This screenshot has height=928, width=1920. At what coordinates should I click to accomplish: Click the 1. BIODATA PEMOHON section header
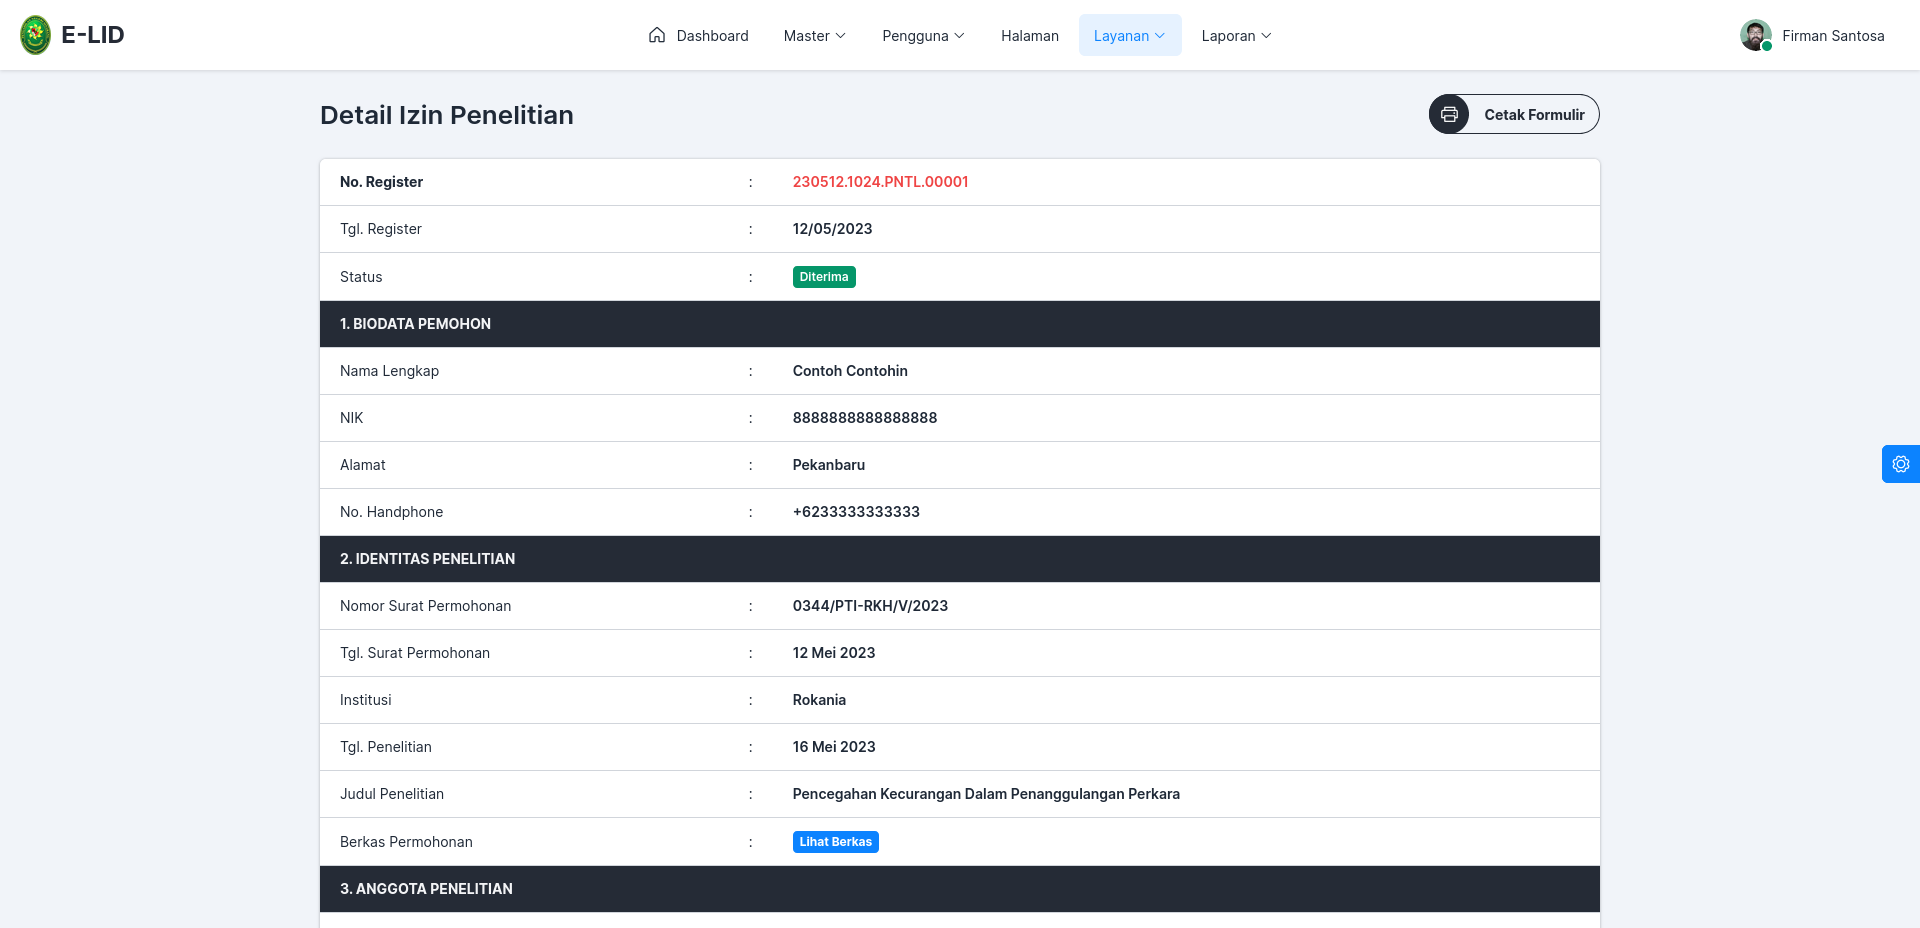pos(960,324)
